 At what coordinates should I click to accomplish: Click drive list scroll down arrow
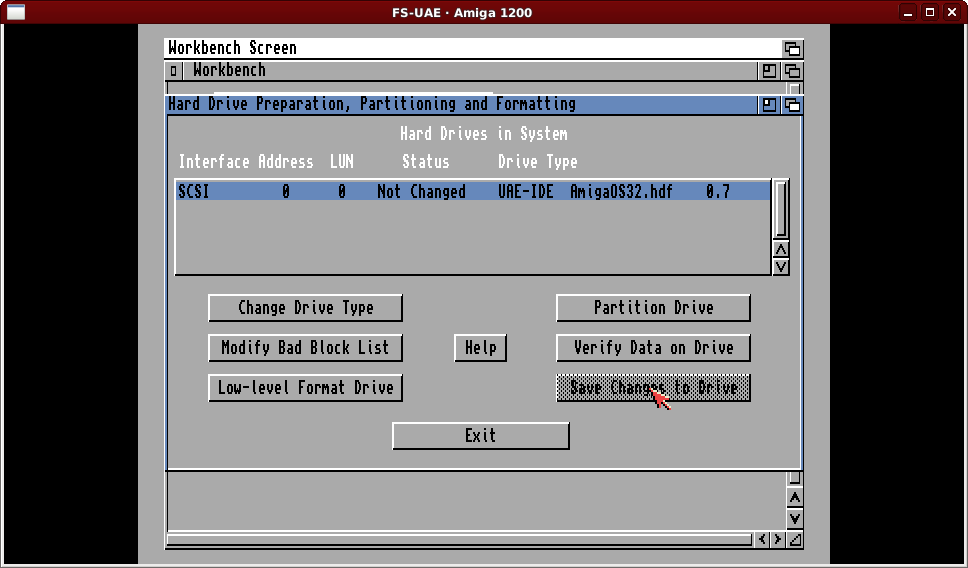coord(781,267)
